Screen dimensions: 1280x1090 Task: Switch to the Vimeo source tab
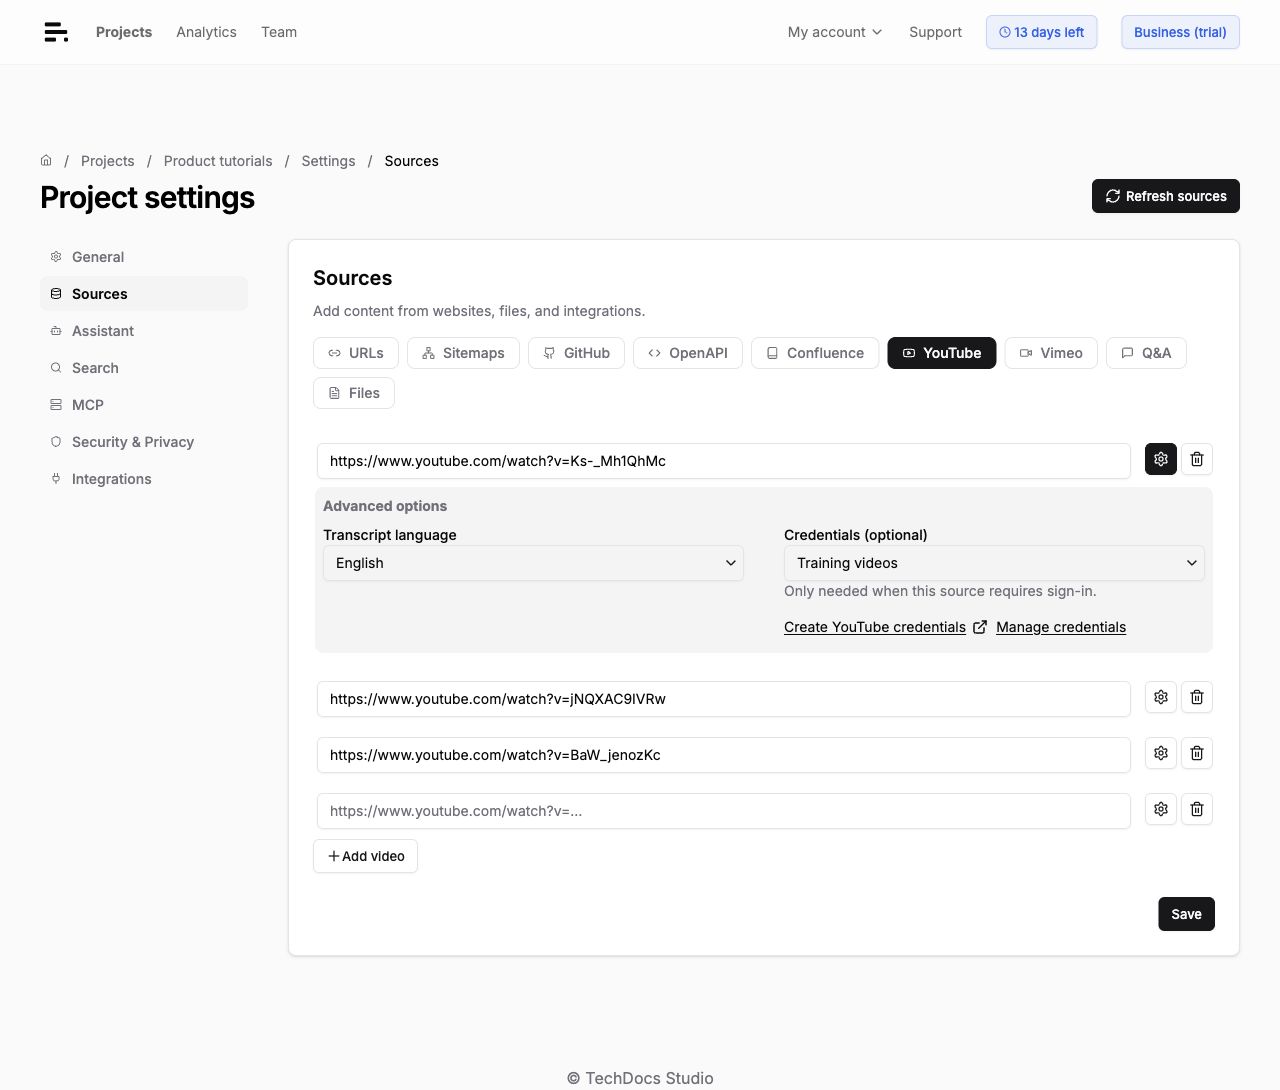(1051, 353)
